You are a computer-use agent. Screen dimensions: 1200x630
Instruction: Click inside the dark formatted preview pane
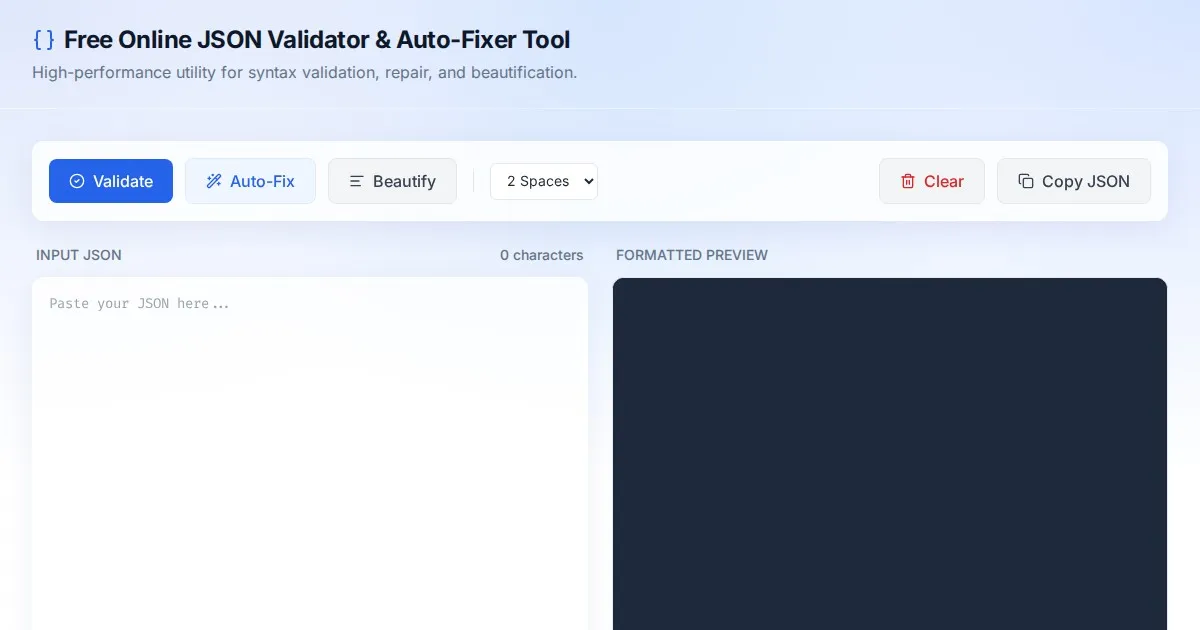click(x=889, y=450)
